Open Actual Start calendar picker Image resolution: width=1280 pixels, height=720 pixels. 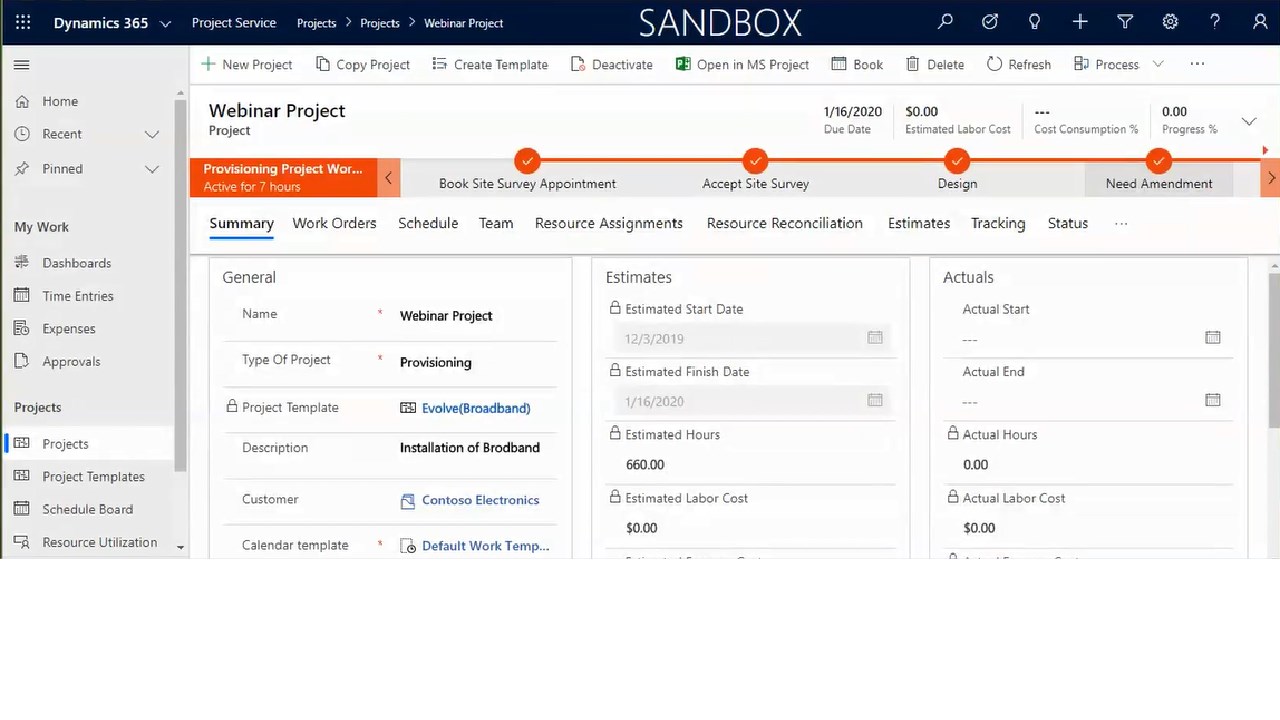pos(1213,338)
